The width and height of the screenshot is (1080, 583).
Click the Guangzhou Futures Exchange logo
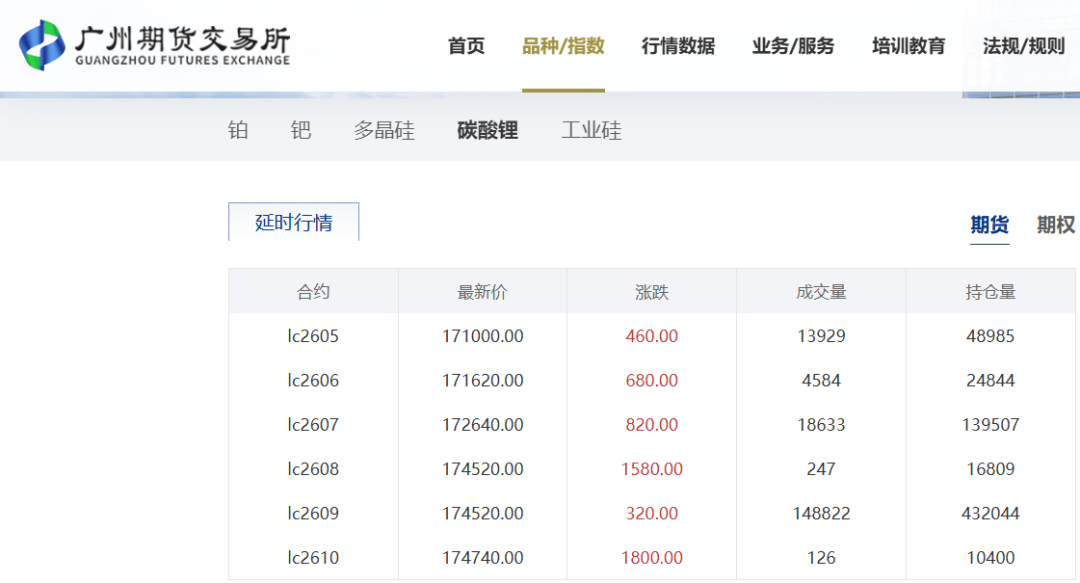point(155,46)
